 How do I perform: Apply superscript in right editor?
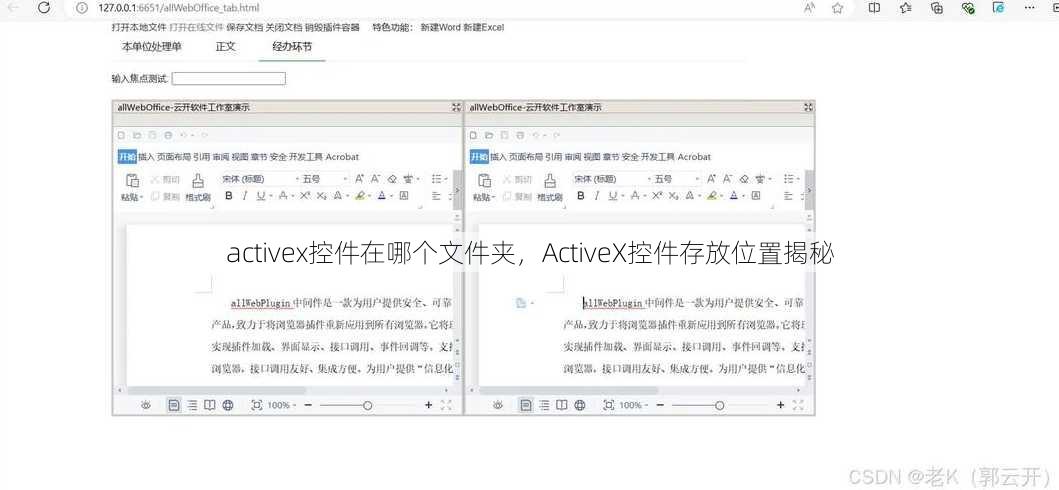point(657,196)
